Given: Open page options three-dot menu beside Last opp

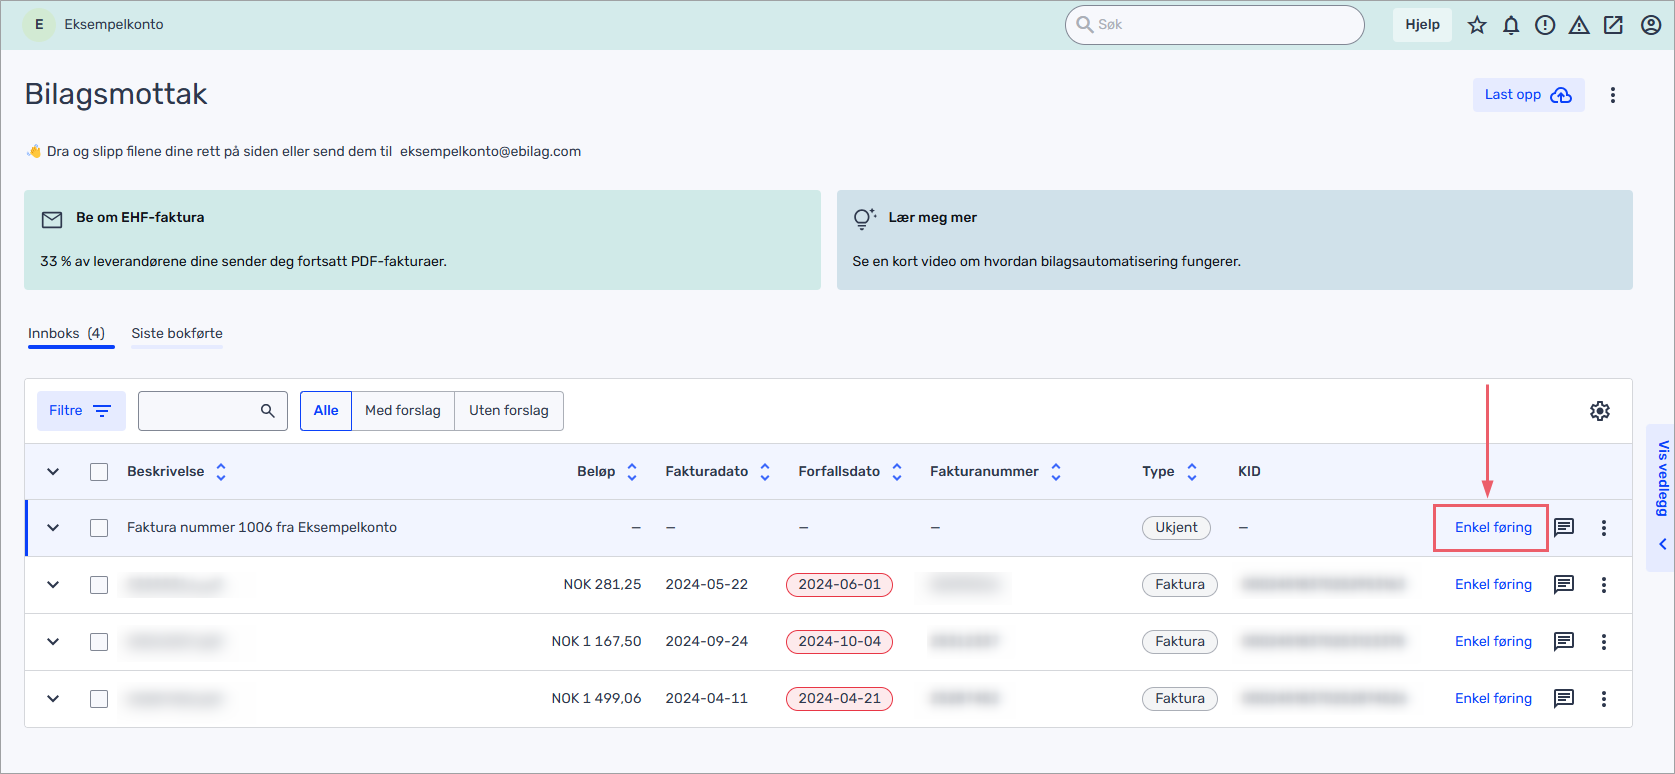Looking at the screenshot, I should click(1612, 95).
